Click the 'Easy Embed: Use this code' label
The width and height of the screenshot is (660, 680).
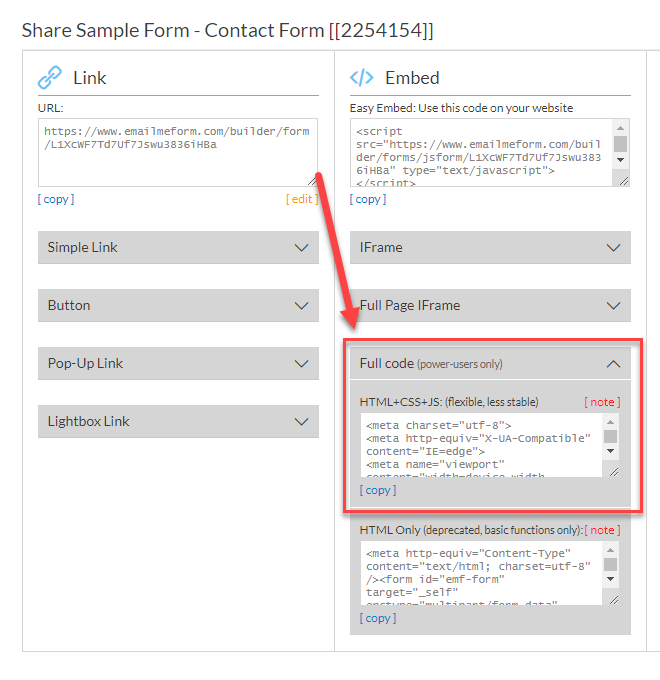[461, 108]
